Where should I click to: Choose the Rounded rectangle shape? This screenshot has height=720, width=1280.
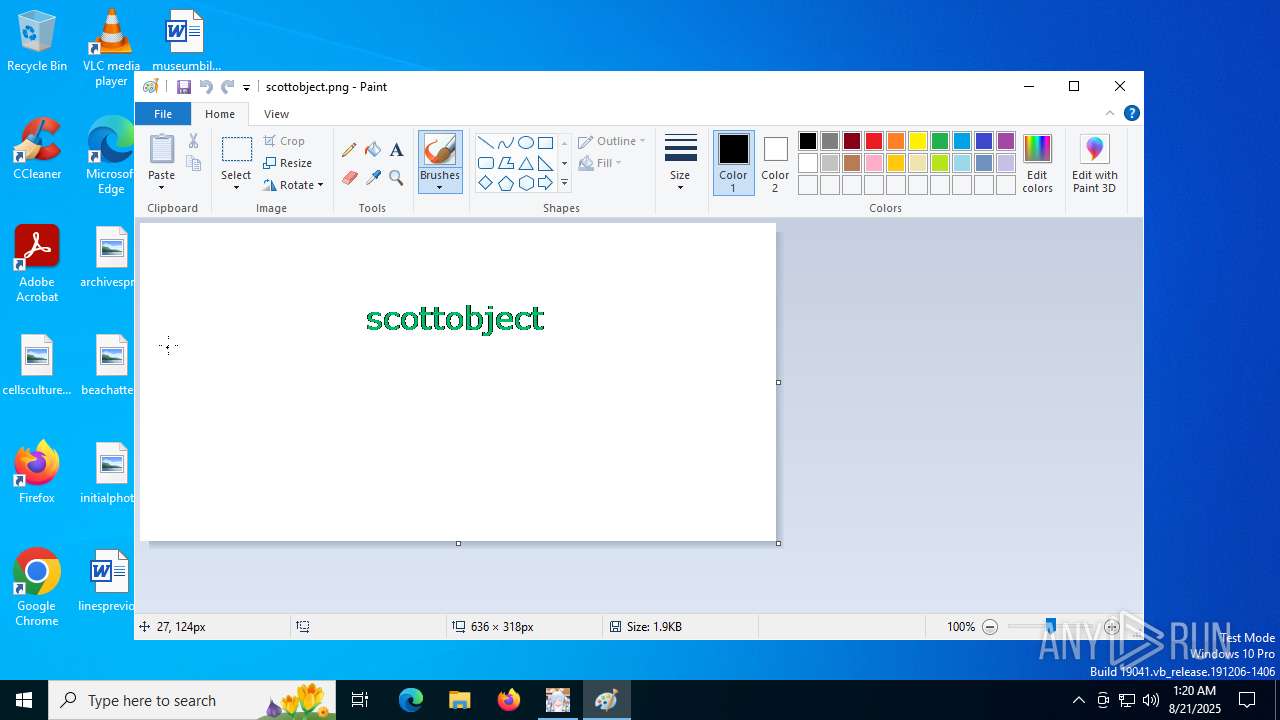pyautogui.click(x=485, y=163)
